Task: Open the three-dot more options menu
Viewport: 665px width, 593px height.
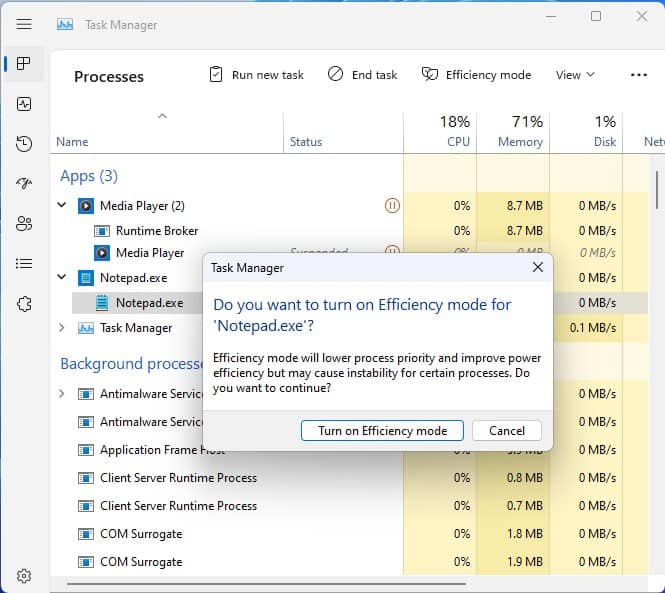Action: point(639,75)
